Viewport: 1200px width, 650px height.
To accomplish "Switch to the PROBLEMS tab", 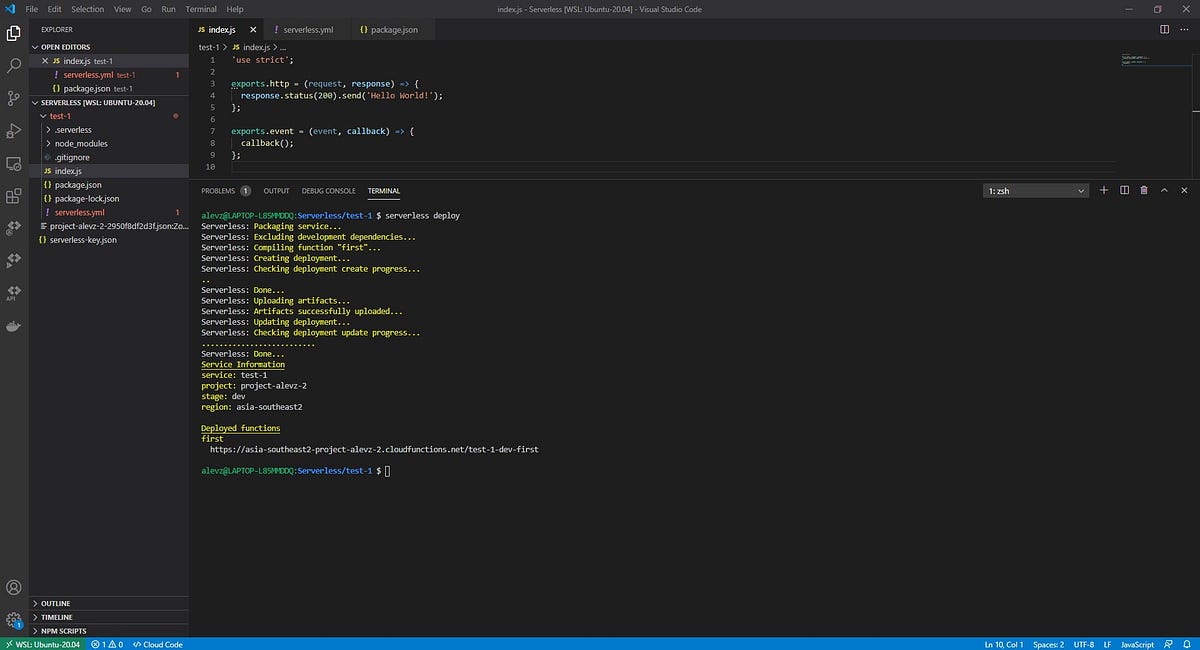I will coord(218,190).
